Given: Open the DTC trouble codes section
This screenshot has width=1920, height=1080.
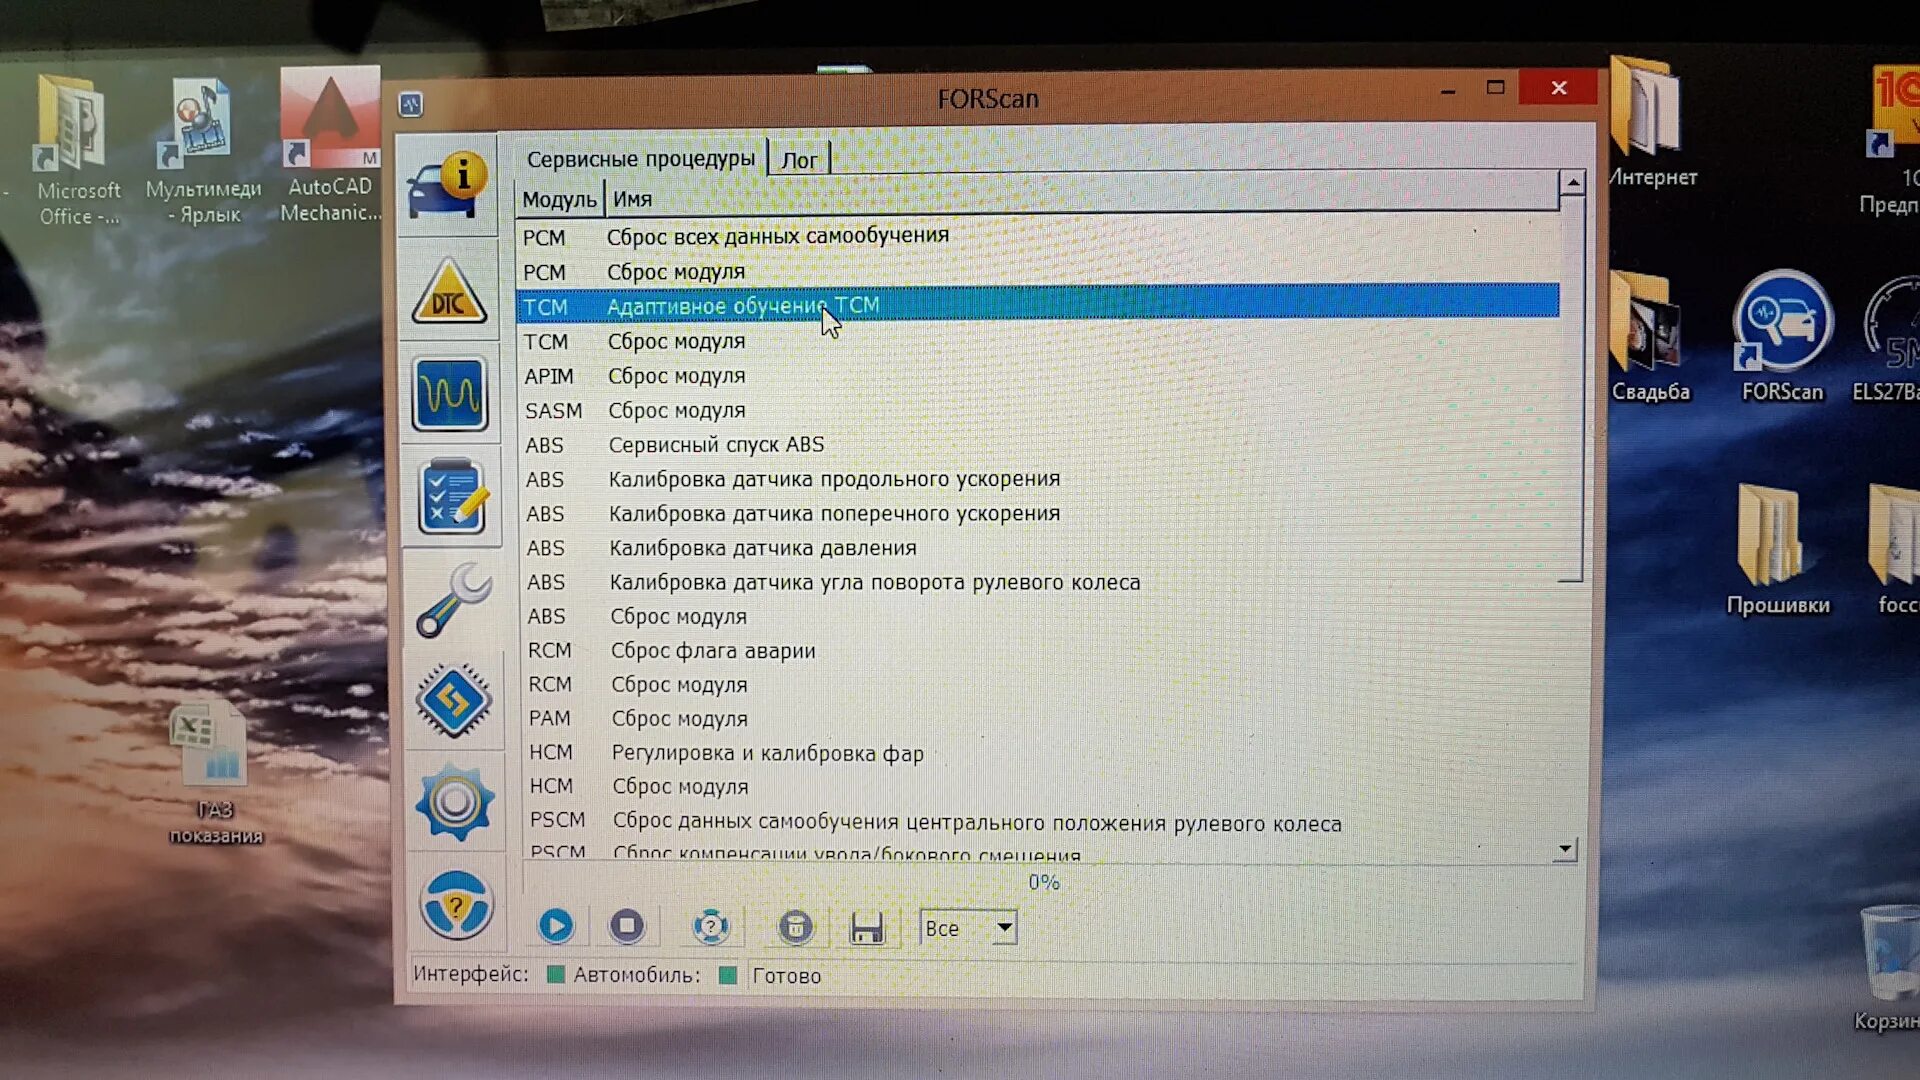Looking at the screenshot, I should 449,292.
